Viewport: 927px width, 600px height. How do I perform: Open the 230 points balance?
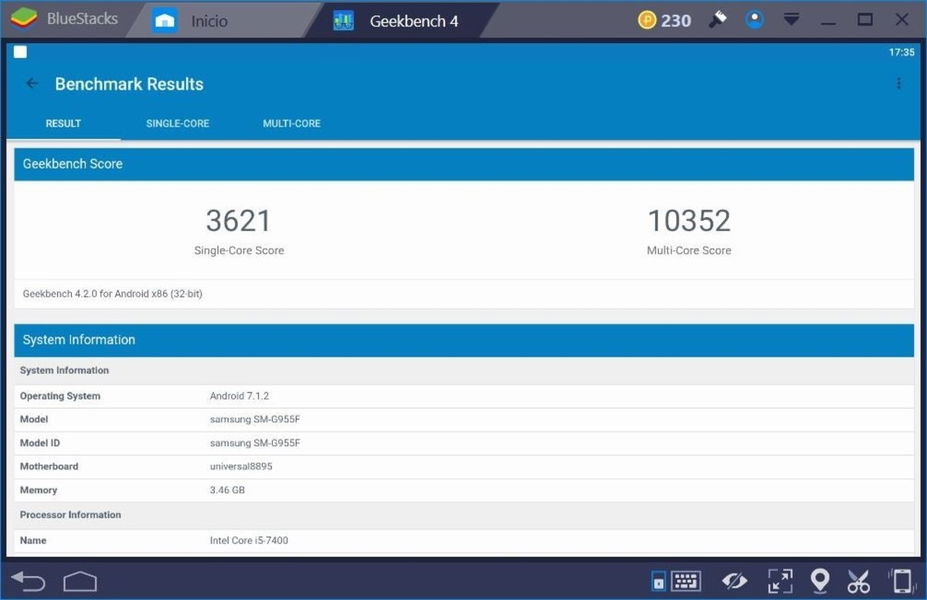pyautogui.click(x=676, y=21)
